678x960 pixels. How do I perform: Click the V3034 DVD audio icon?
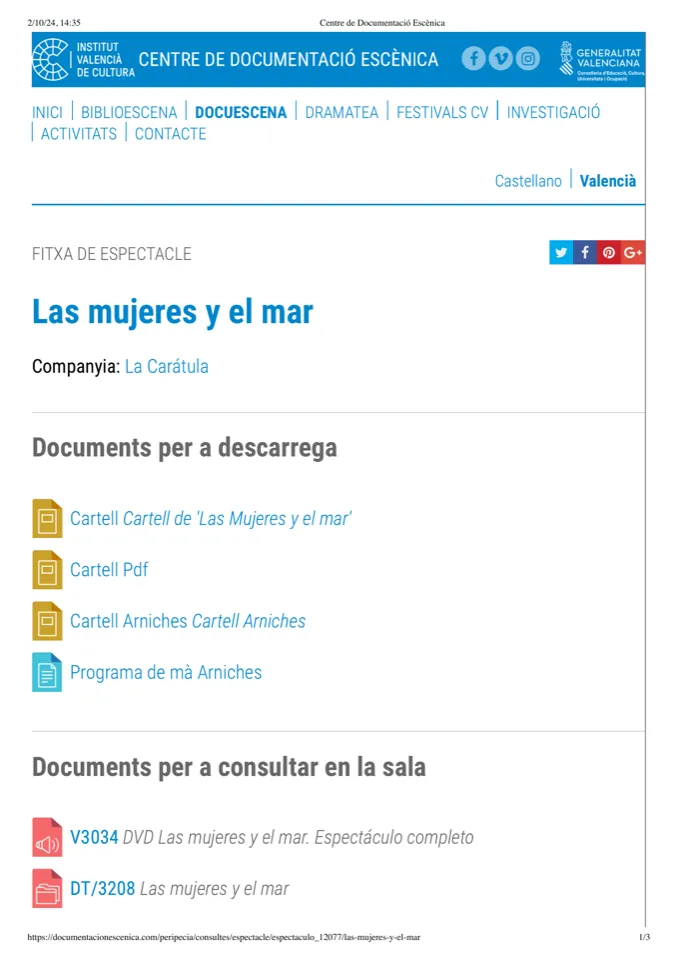tap(47, 838)
